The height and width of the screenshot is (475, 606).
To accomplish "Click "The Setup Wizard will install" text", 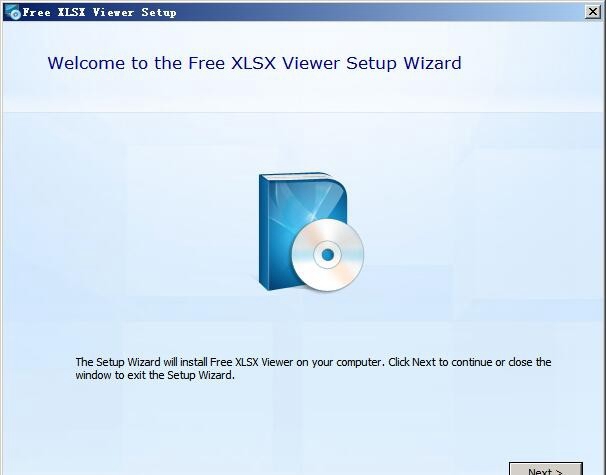I will [x=141, y=362].
